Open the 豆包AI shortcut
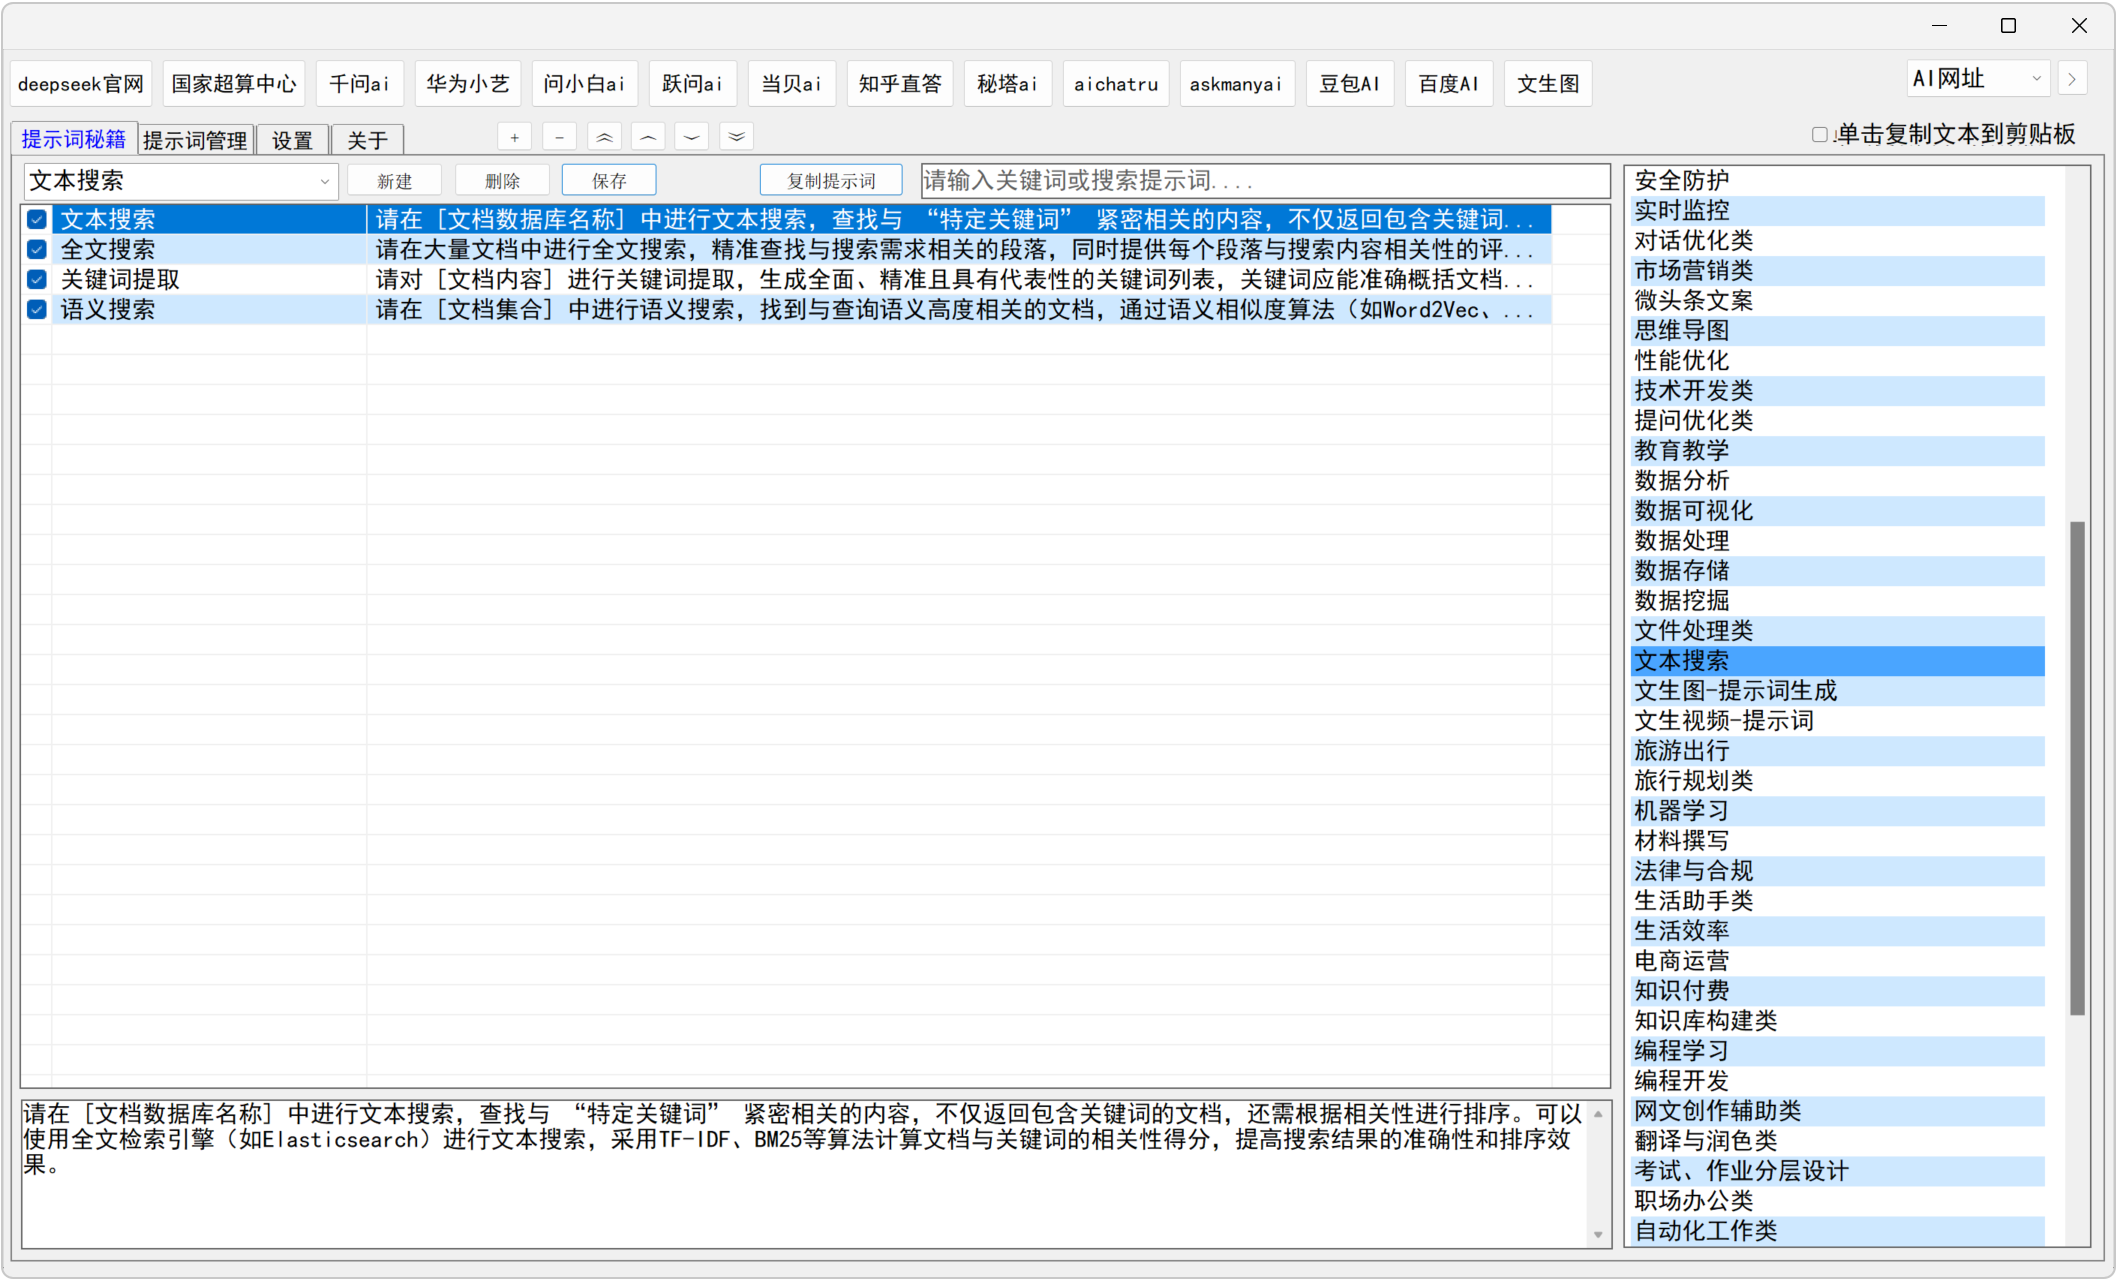Viewport: 2117px width, 1281px height. (1350, 84)
